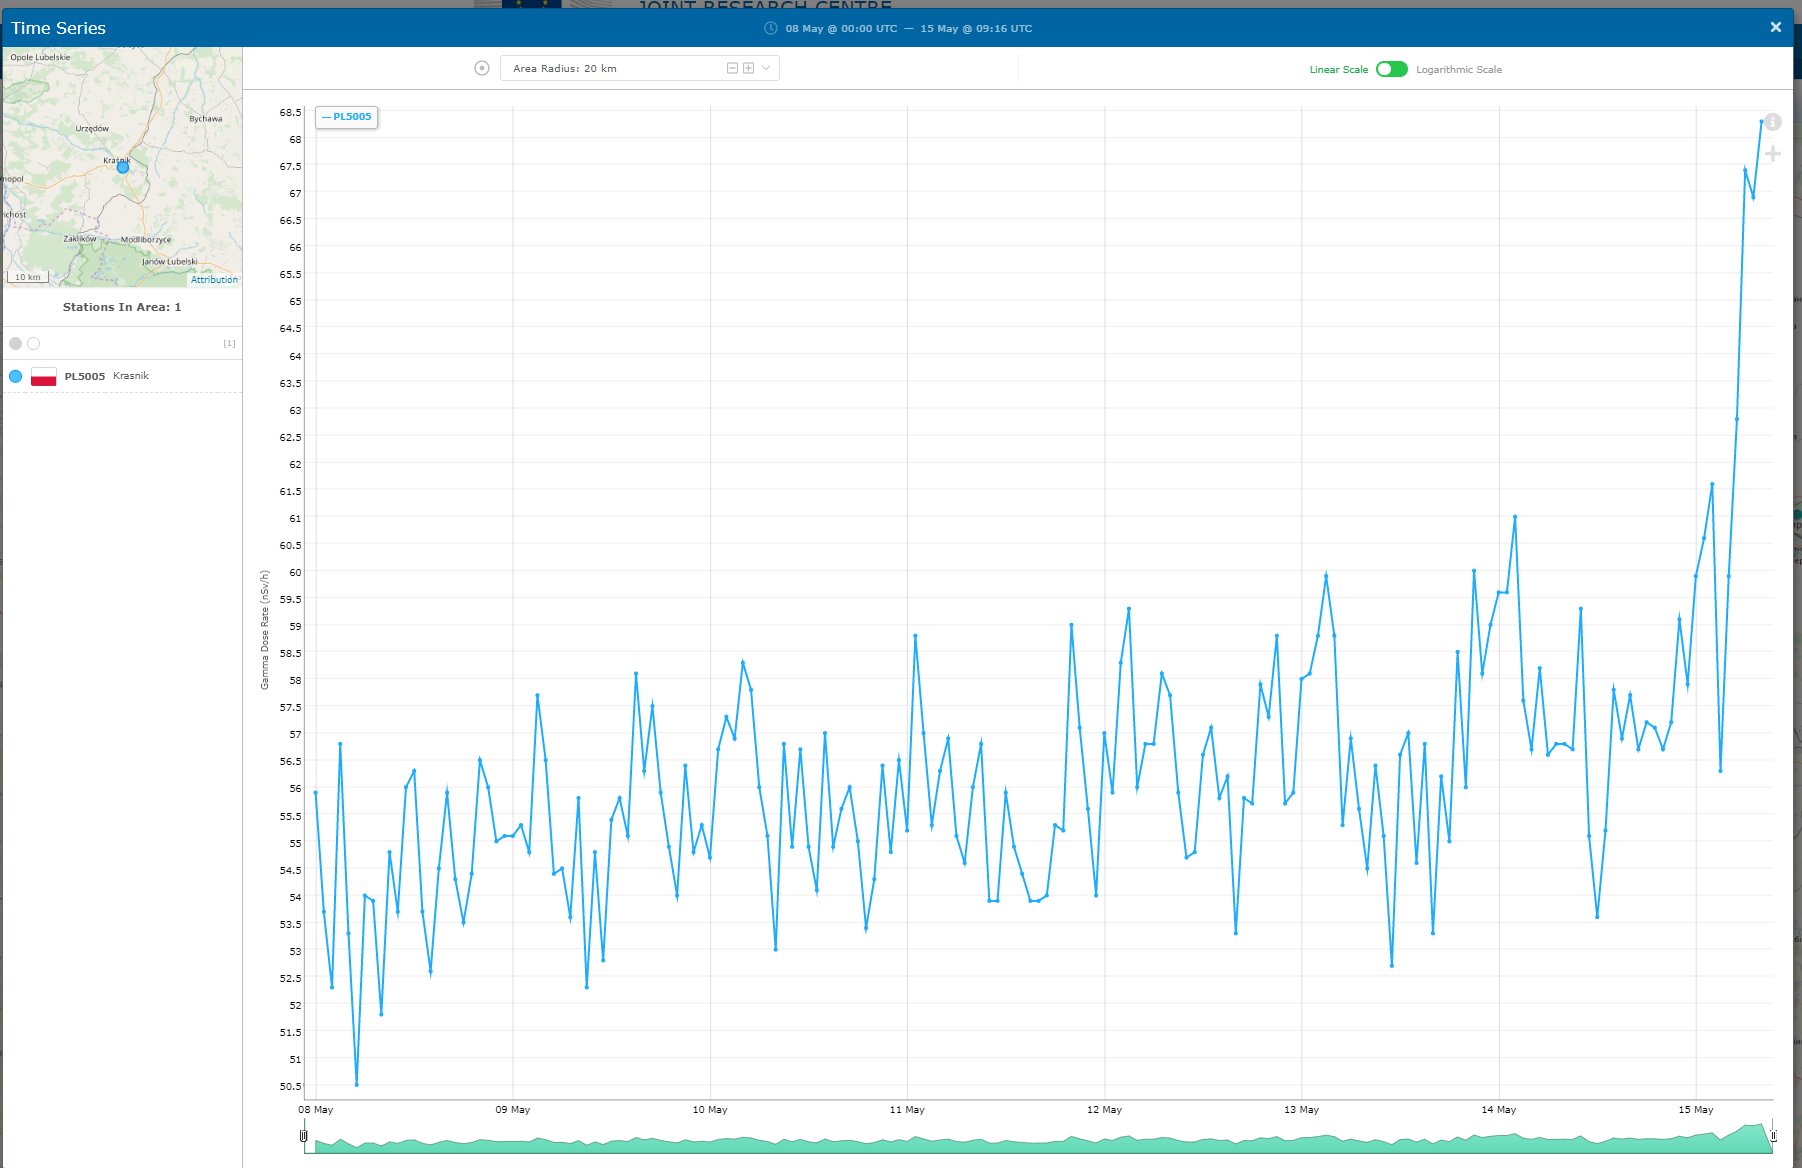Select the Krasnik station name
Viewport: 1802px width, 1168px height.
(x=131, y=376)
